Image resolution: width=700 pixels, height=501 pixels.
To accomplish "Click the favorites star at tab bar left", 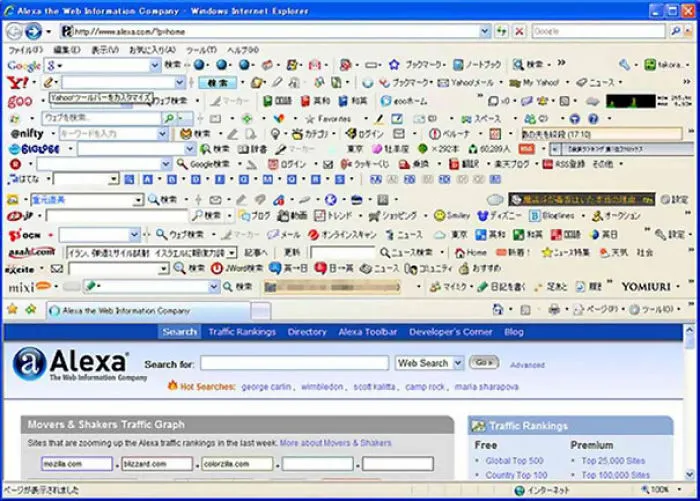I will (x=12, y=309).
